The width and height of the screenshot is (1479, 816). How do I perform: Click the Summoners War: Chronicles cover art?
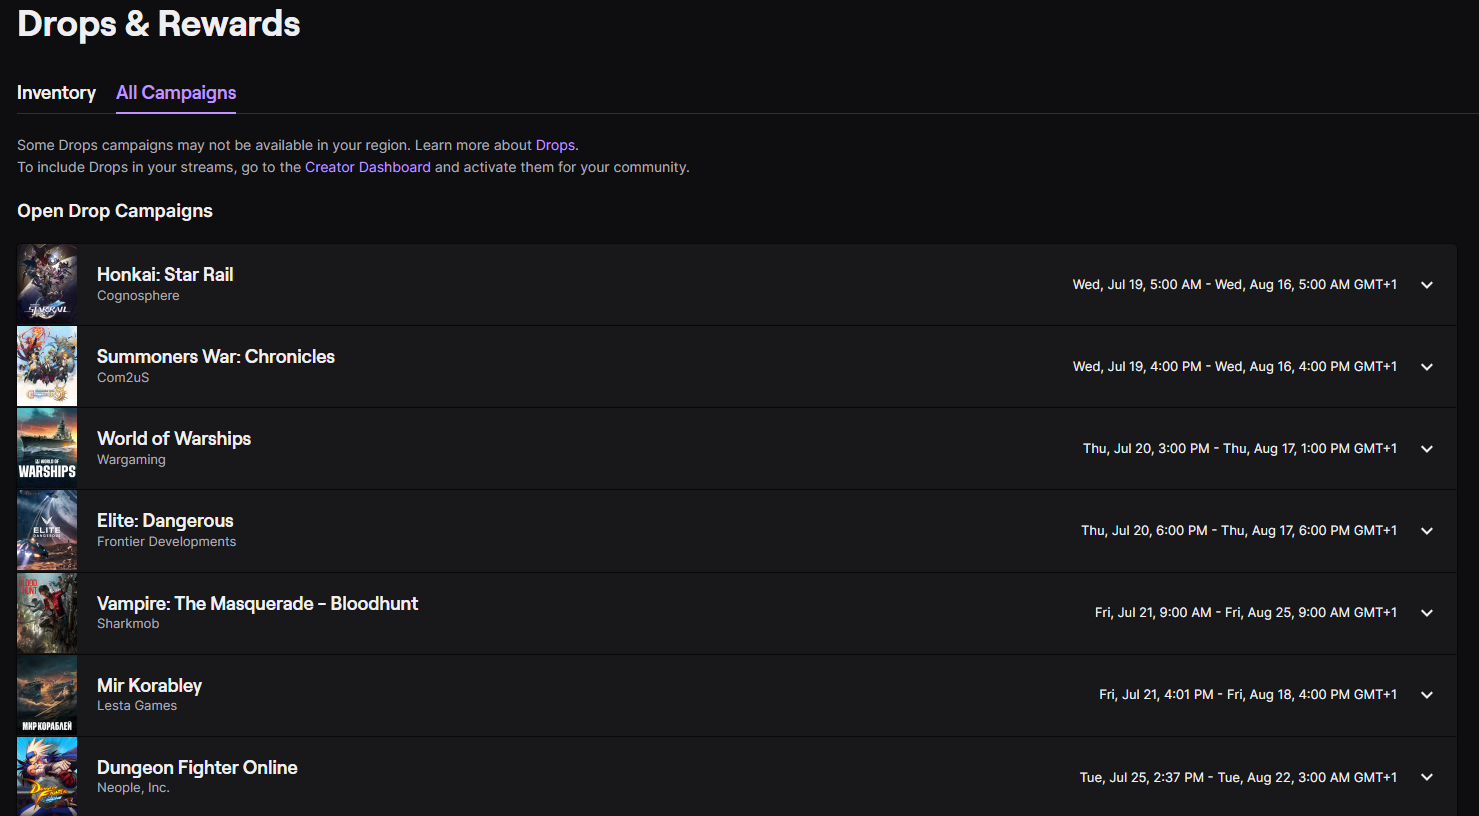tap(47, 366)
